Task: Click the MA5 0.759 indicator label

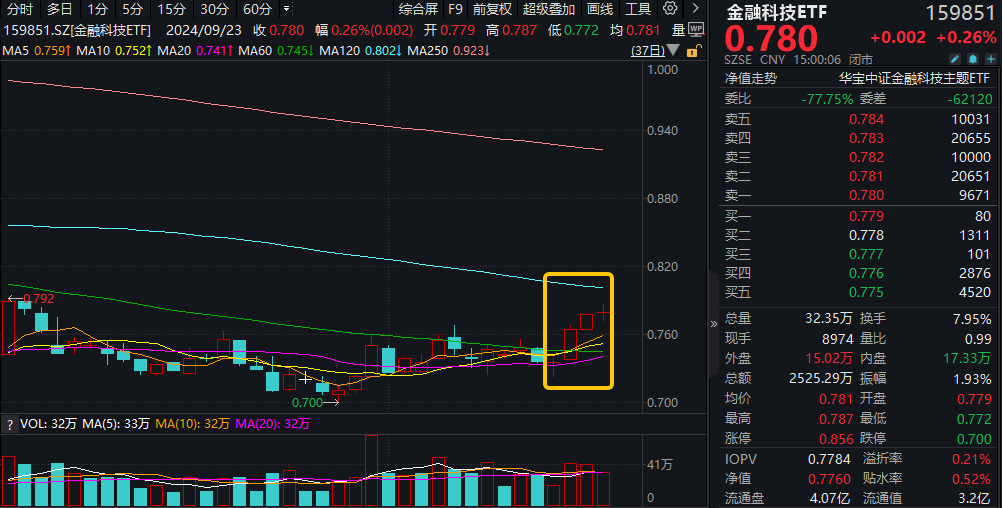Action: coord(36,51)
